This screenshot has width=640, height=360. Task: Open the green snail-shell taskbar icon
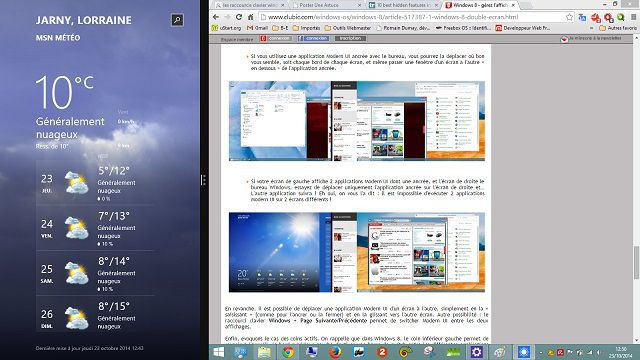point(405,352)
